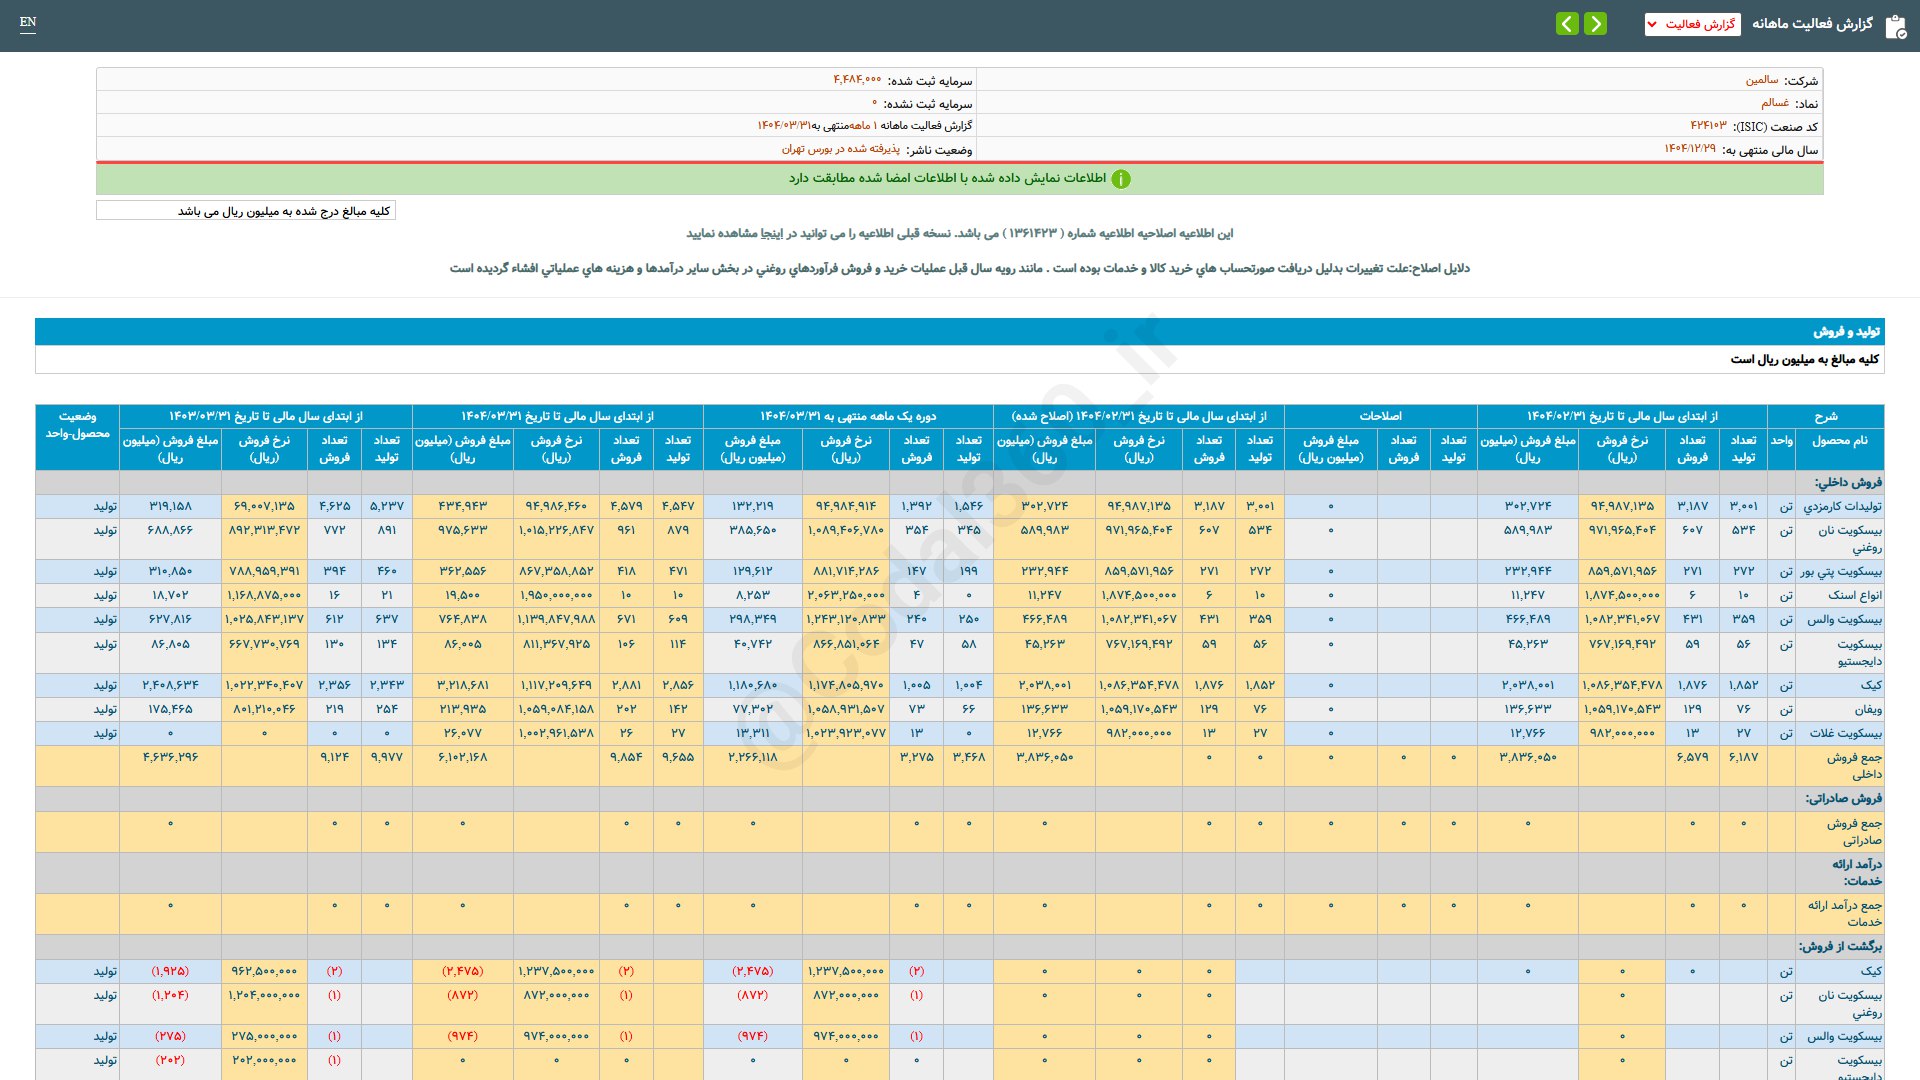Click the publisher status پذیرفته شده در بورس تهران
Viewport: 1920px width, 1080px height.
pyautogui.click(x=840, y=149)
